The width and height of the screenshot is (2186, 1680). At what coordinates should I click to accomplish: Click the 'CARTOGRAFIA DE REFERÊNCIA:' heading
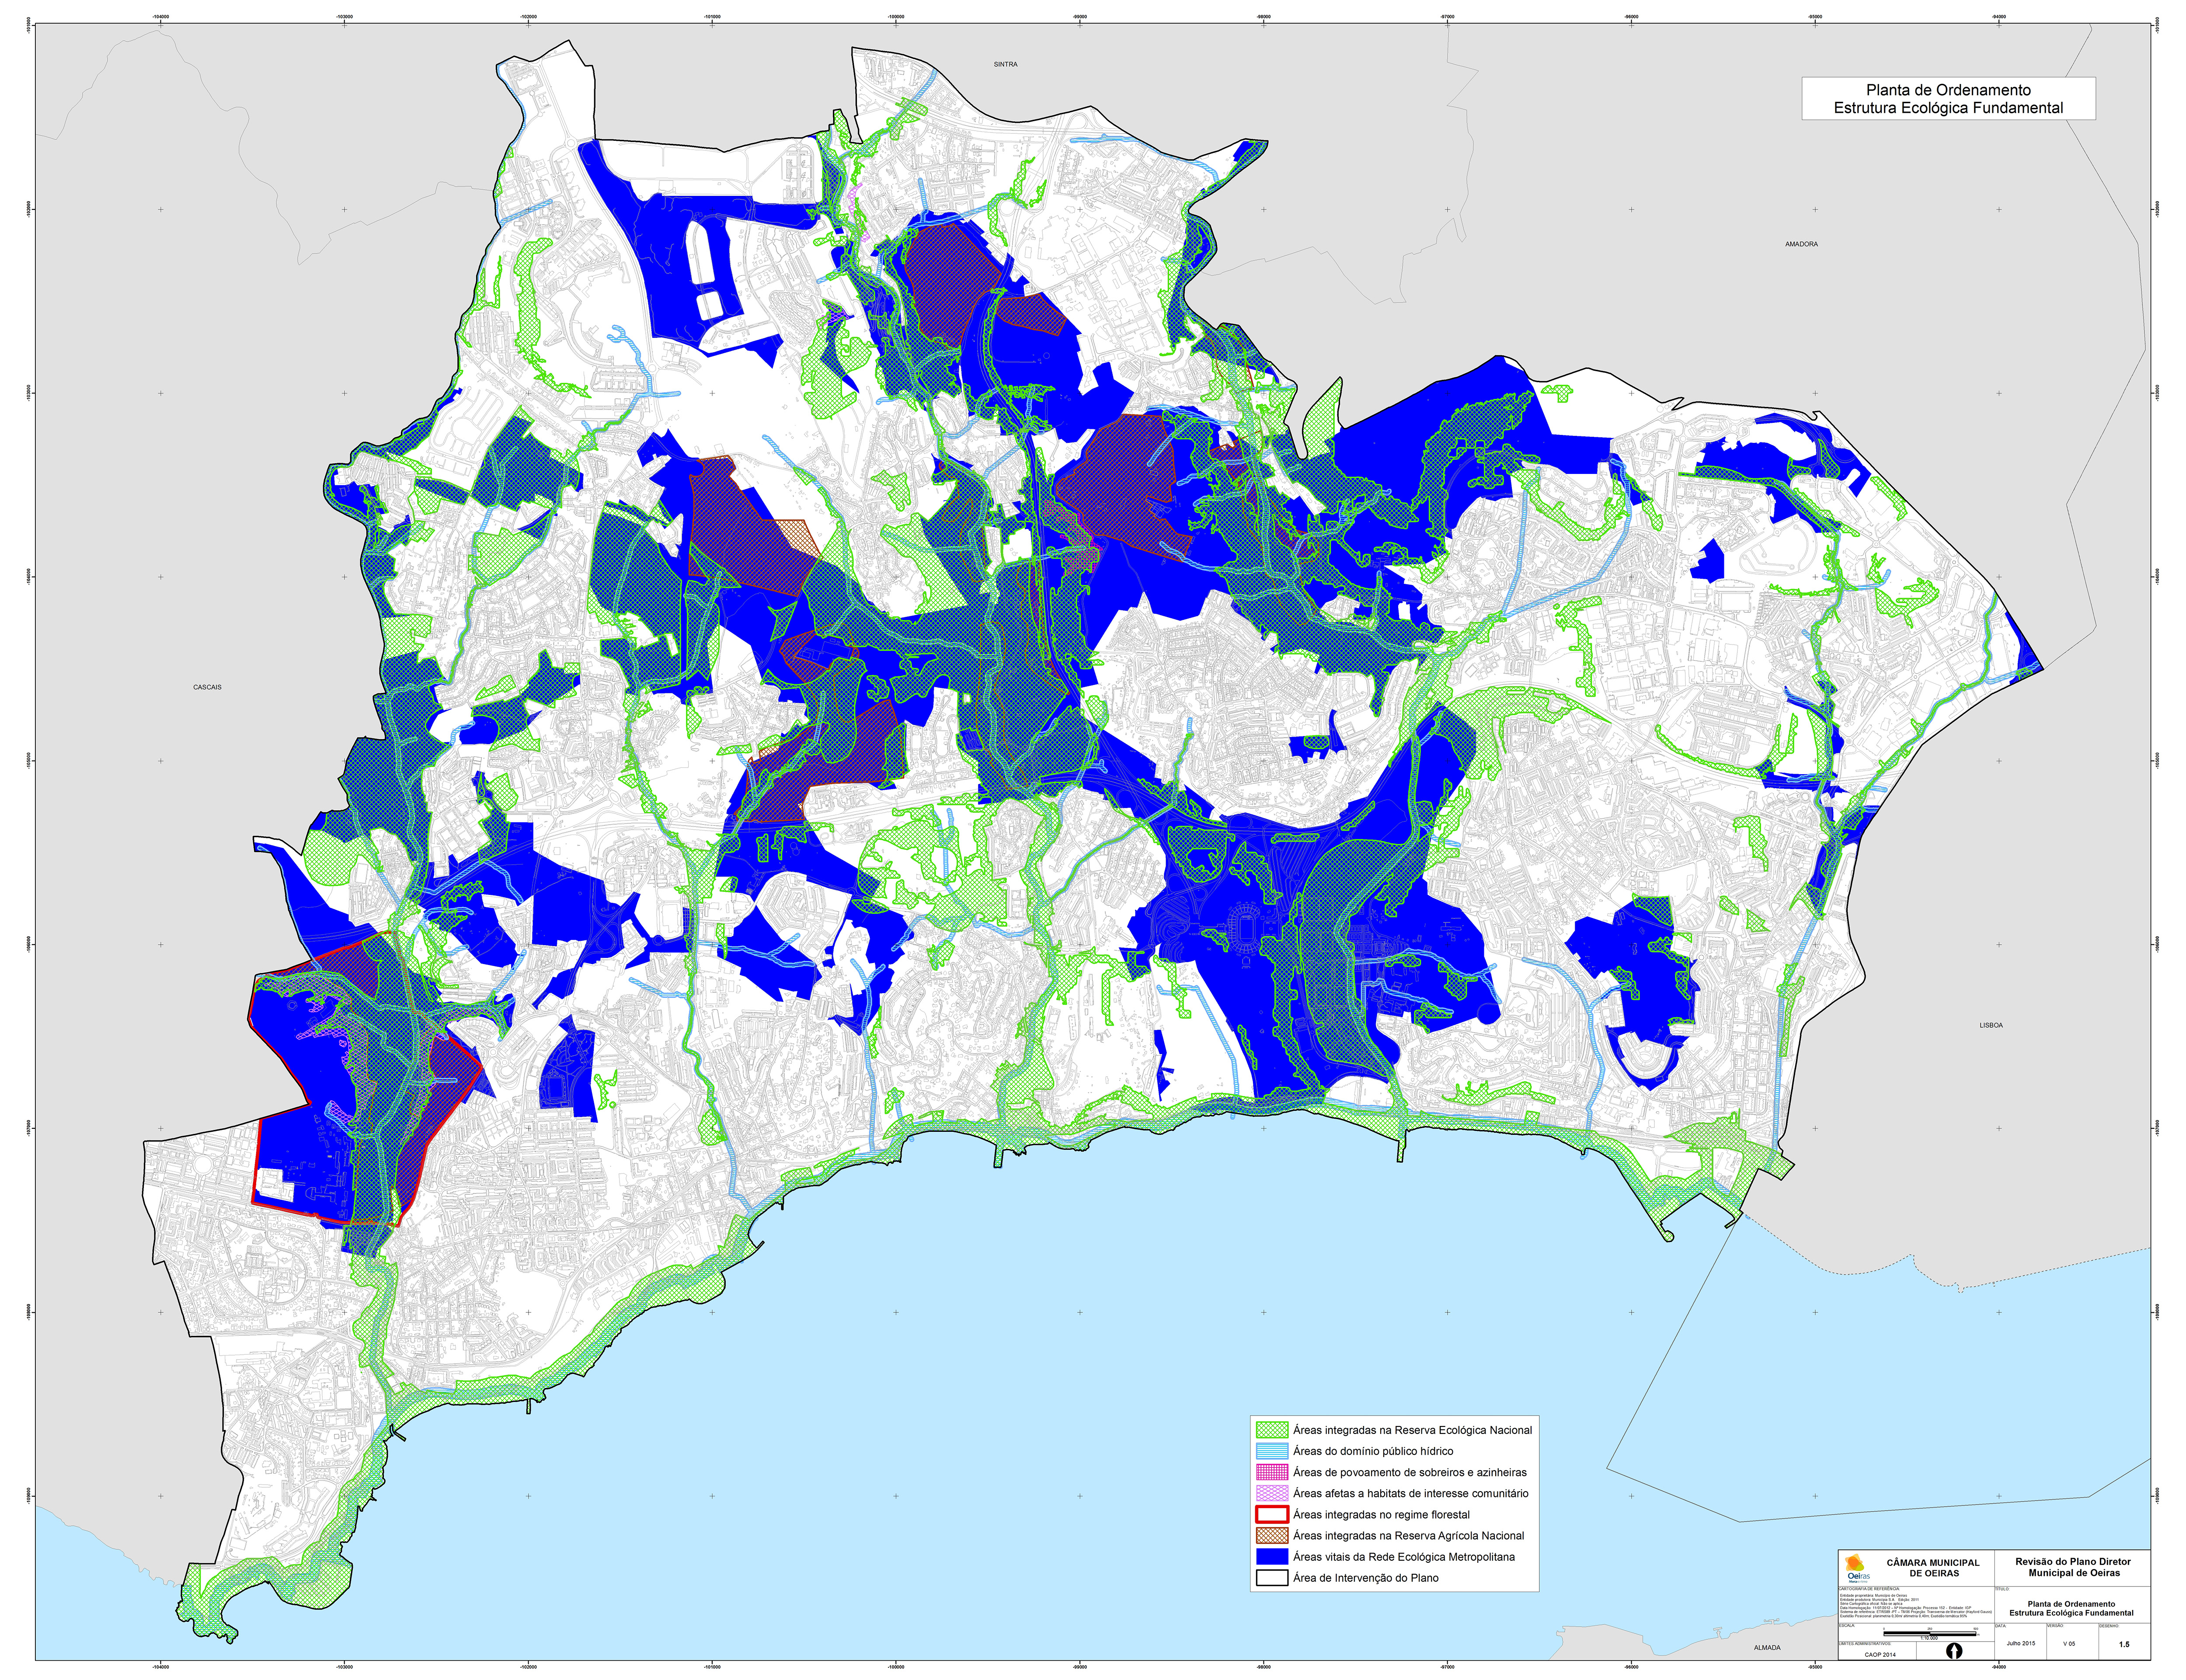1869,1589
